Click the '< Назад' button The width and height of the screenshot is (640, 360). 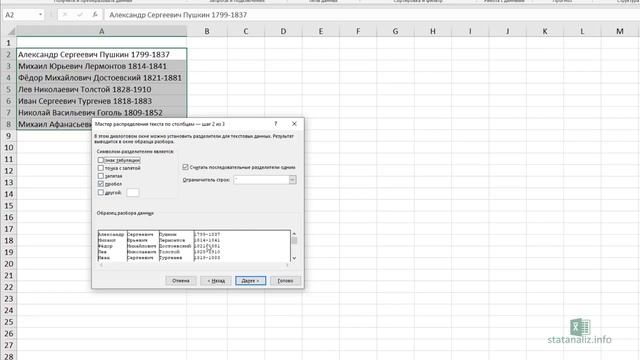216,280
